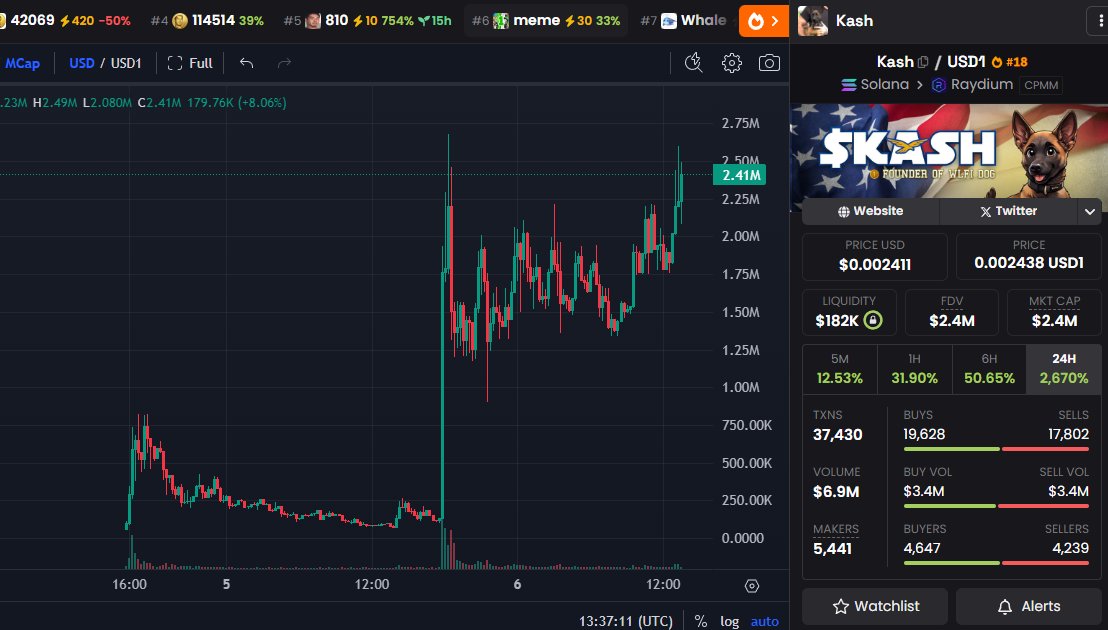
Task: Select the 24H timeframe tab
Action: coord(1063,369)
